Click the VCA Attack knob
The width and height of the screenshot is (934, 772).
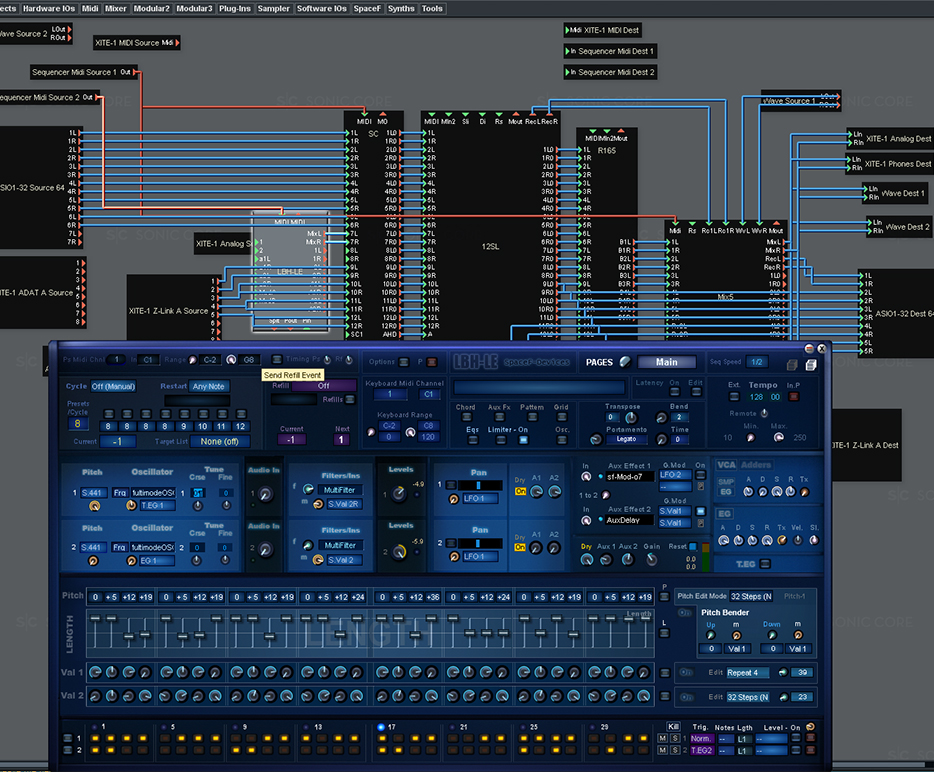pos(748,491)
